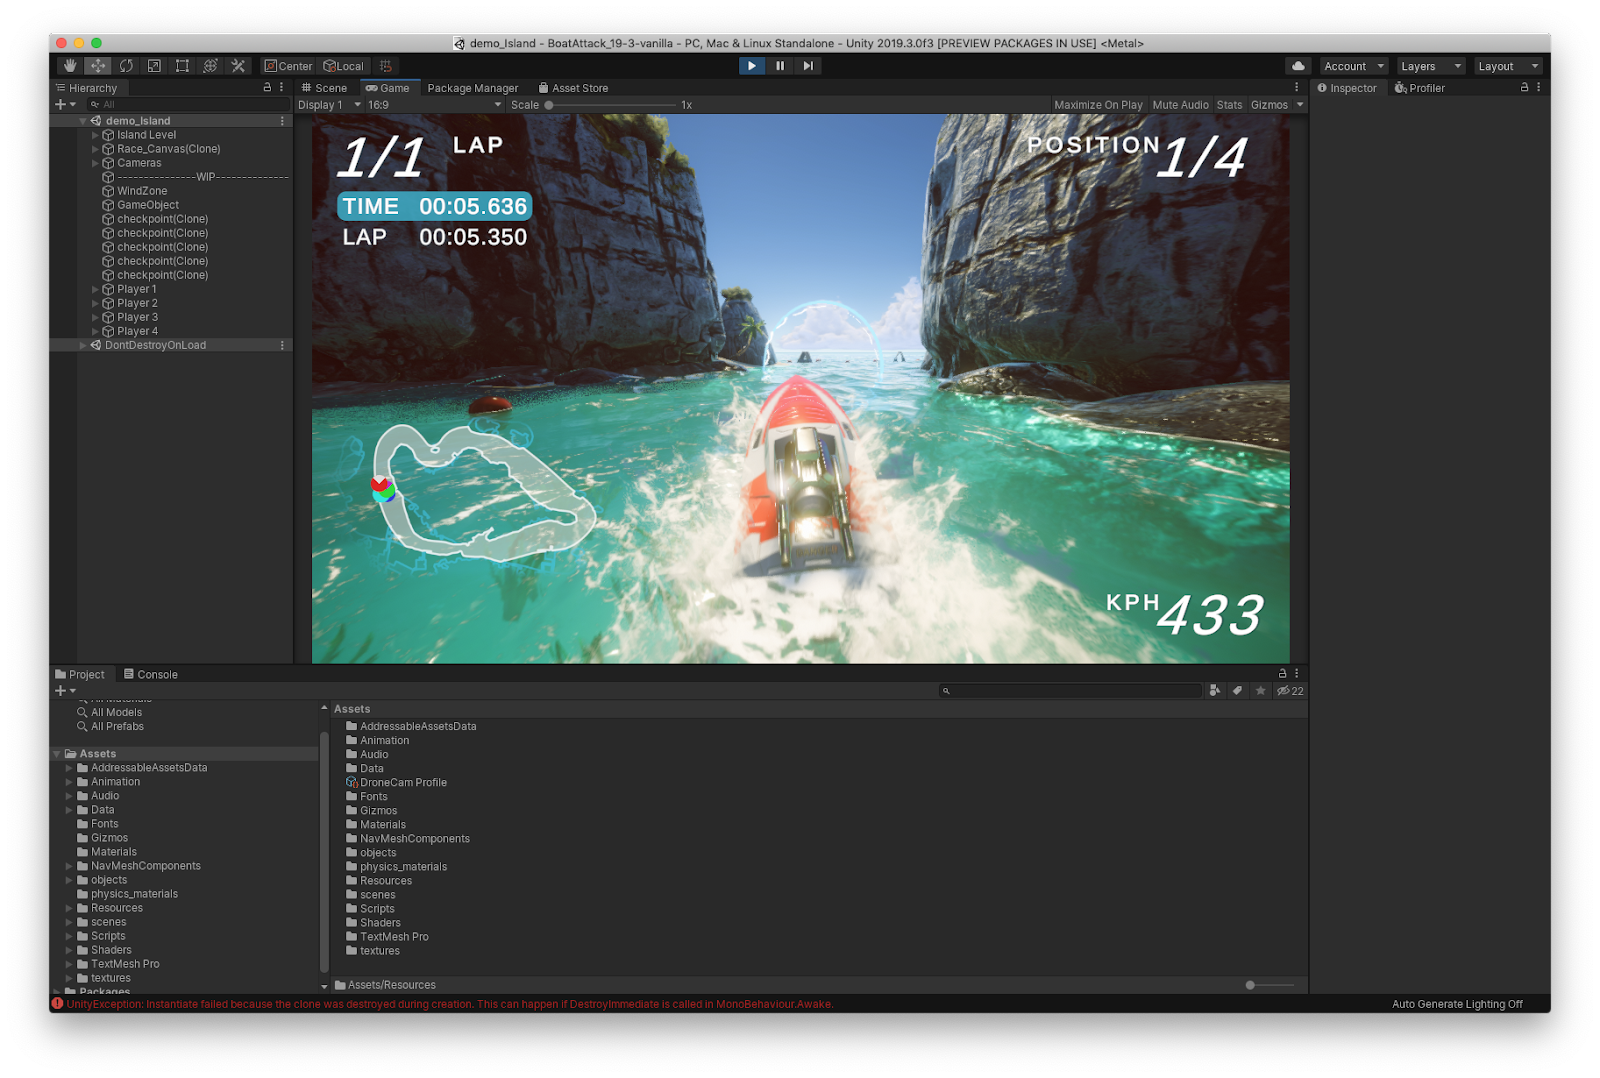The width and height of the screenshot is (1600, 1078).
Task: Click the cloud services icon
Action: tap(1298, 66)
